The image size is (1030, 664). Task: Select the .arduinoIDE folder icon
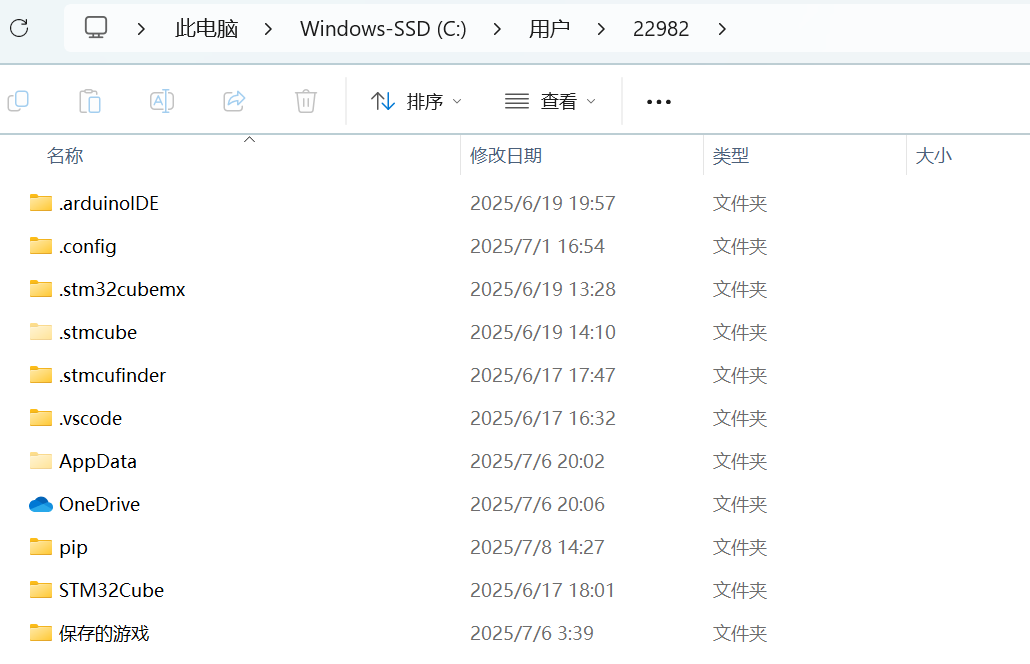[x=41, y=203]
